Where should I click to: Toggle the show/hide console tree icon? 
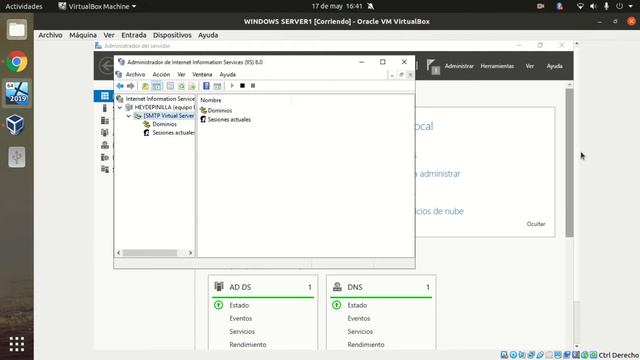tap(156, 86)
